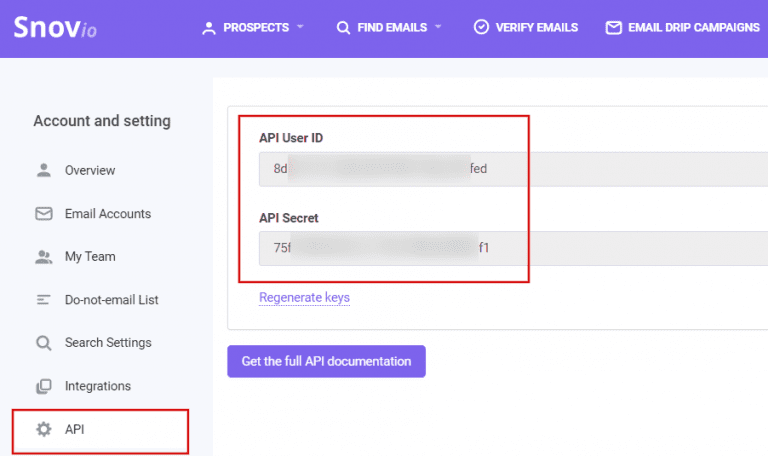Image resolution: width=768 pixels, height=456 pixels.
Task: Expand the Find Emails dropdown arrow
Action: tap(437, 28)
